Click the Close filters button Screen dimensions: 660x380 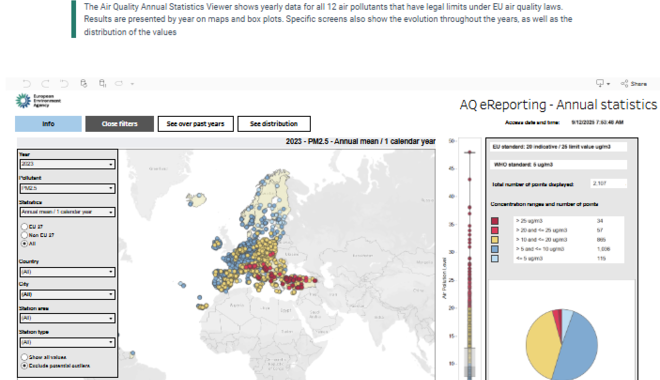[x=120, y=124]
